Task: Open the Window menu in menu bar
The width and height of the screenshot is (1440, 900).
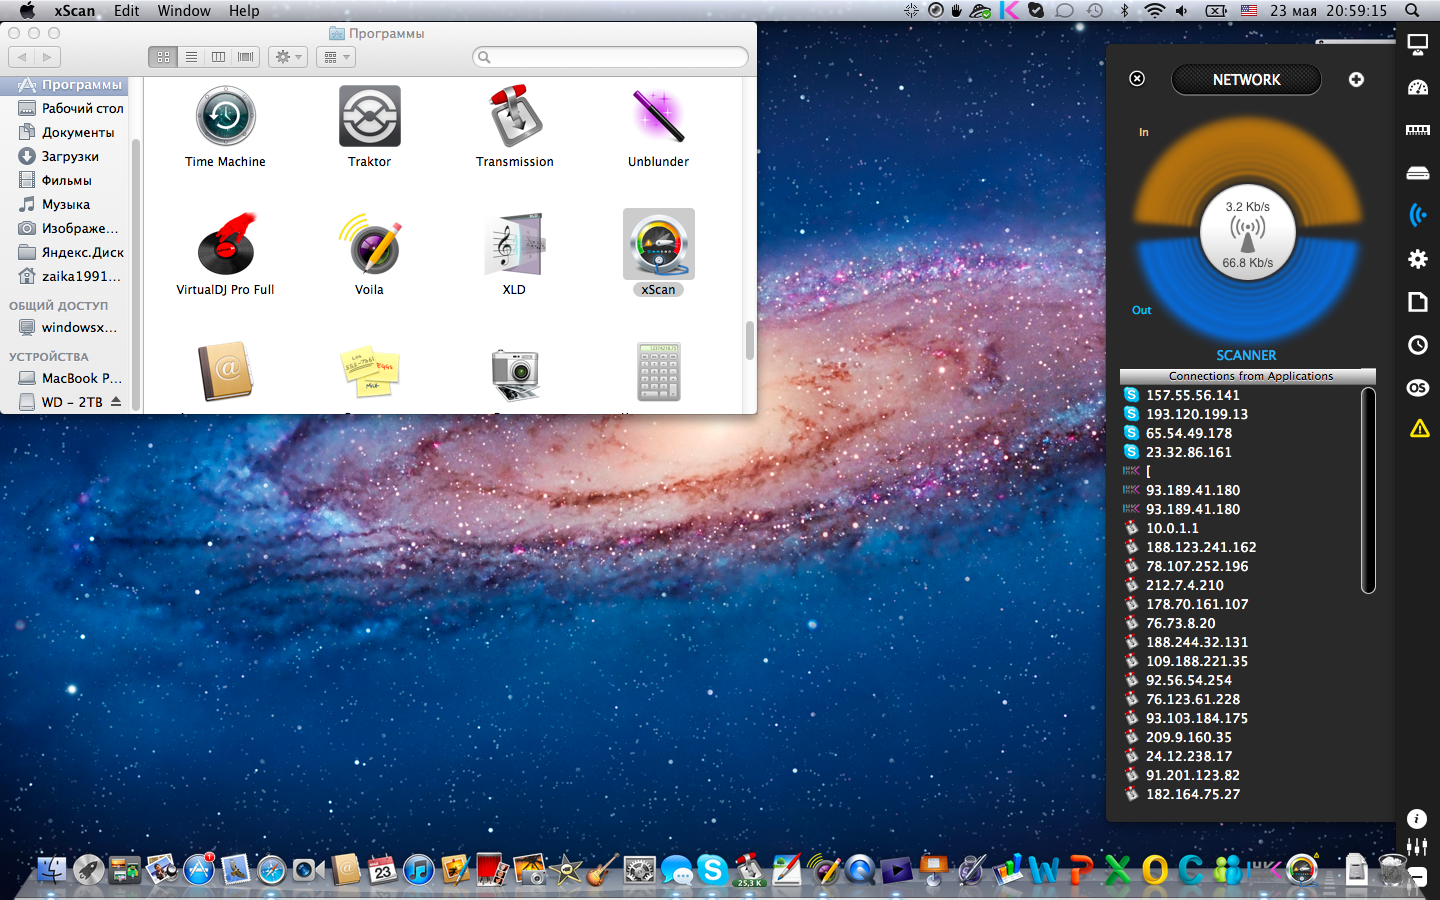Action: 184,11
